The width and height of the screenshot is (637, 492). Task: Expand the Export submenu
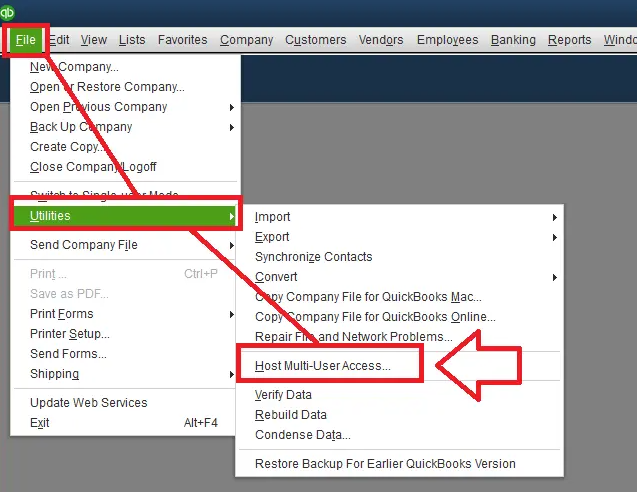[400, 237]
